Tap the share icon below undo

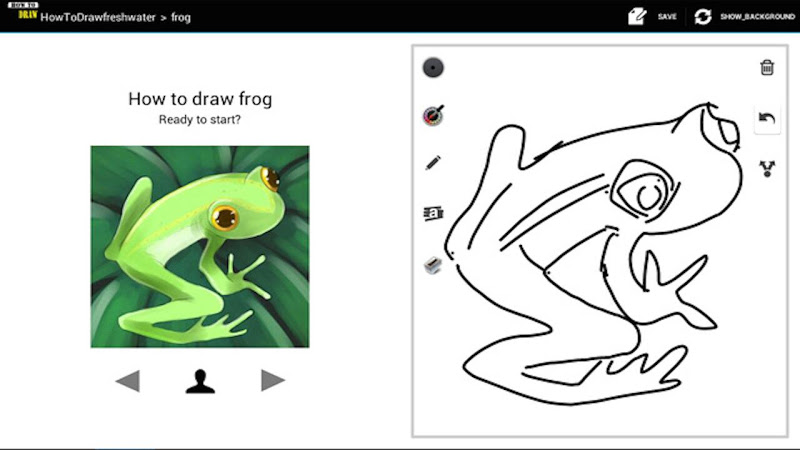(767, 168)
